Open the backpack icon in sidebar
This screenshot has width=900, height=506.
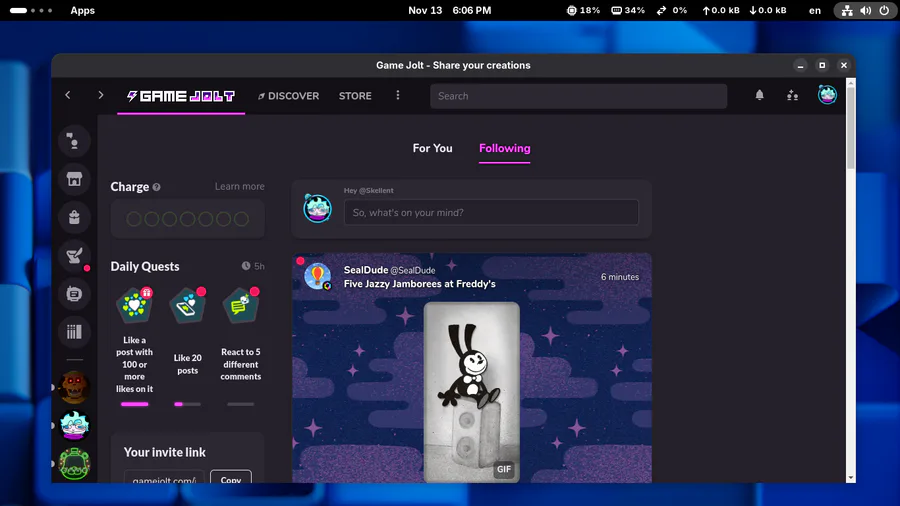click(x=74, y=217)
